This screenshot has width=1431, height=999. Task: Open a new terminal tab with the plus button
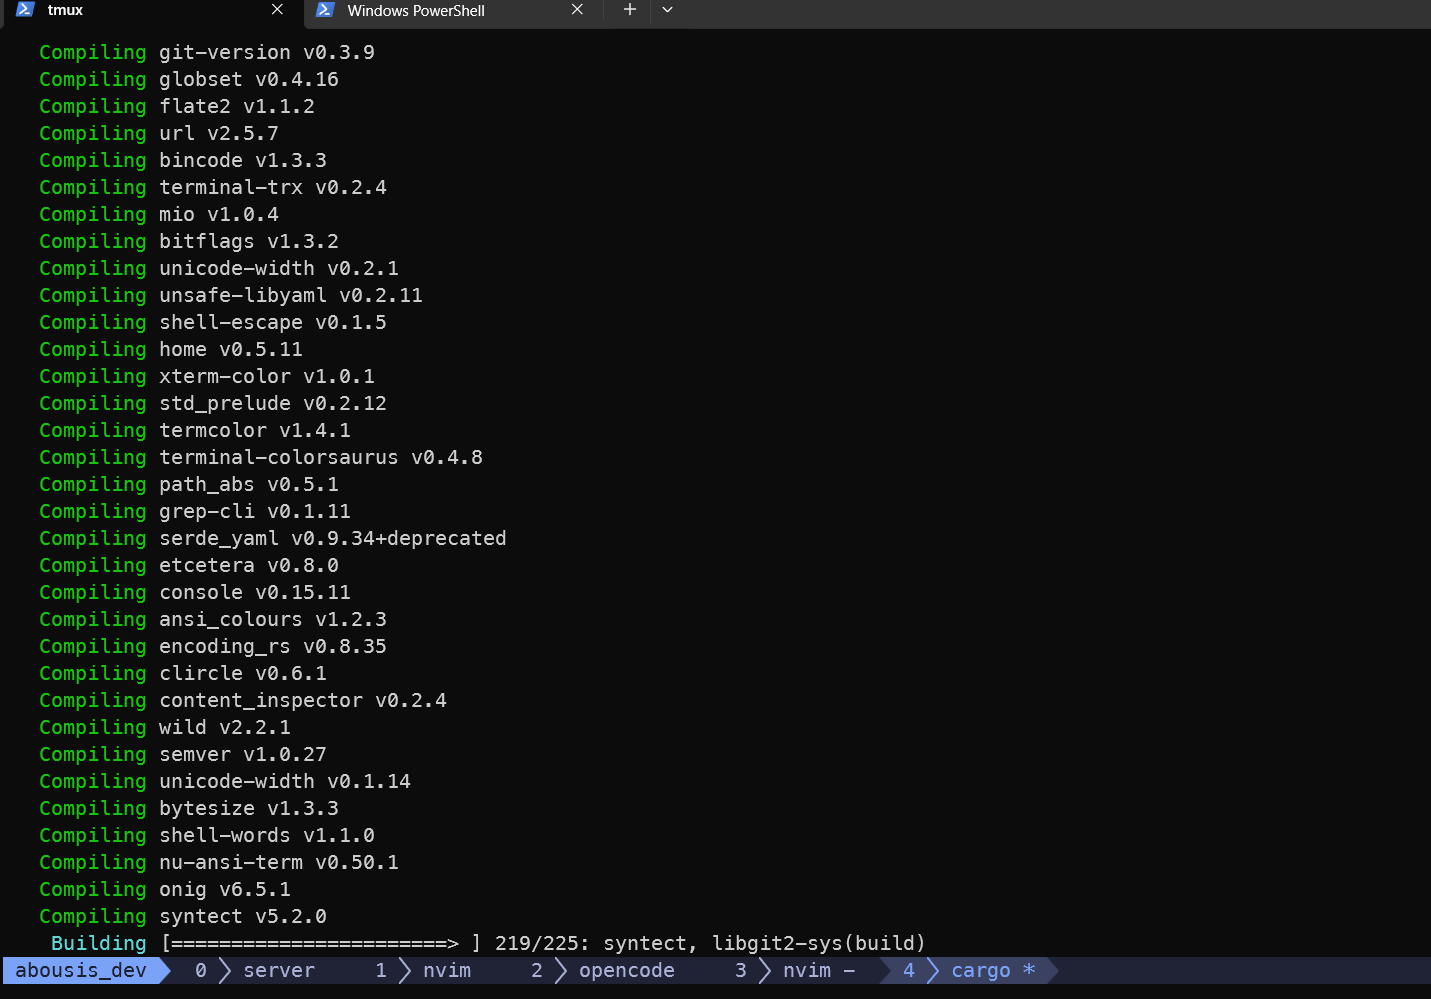629,10
